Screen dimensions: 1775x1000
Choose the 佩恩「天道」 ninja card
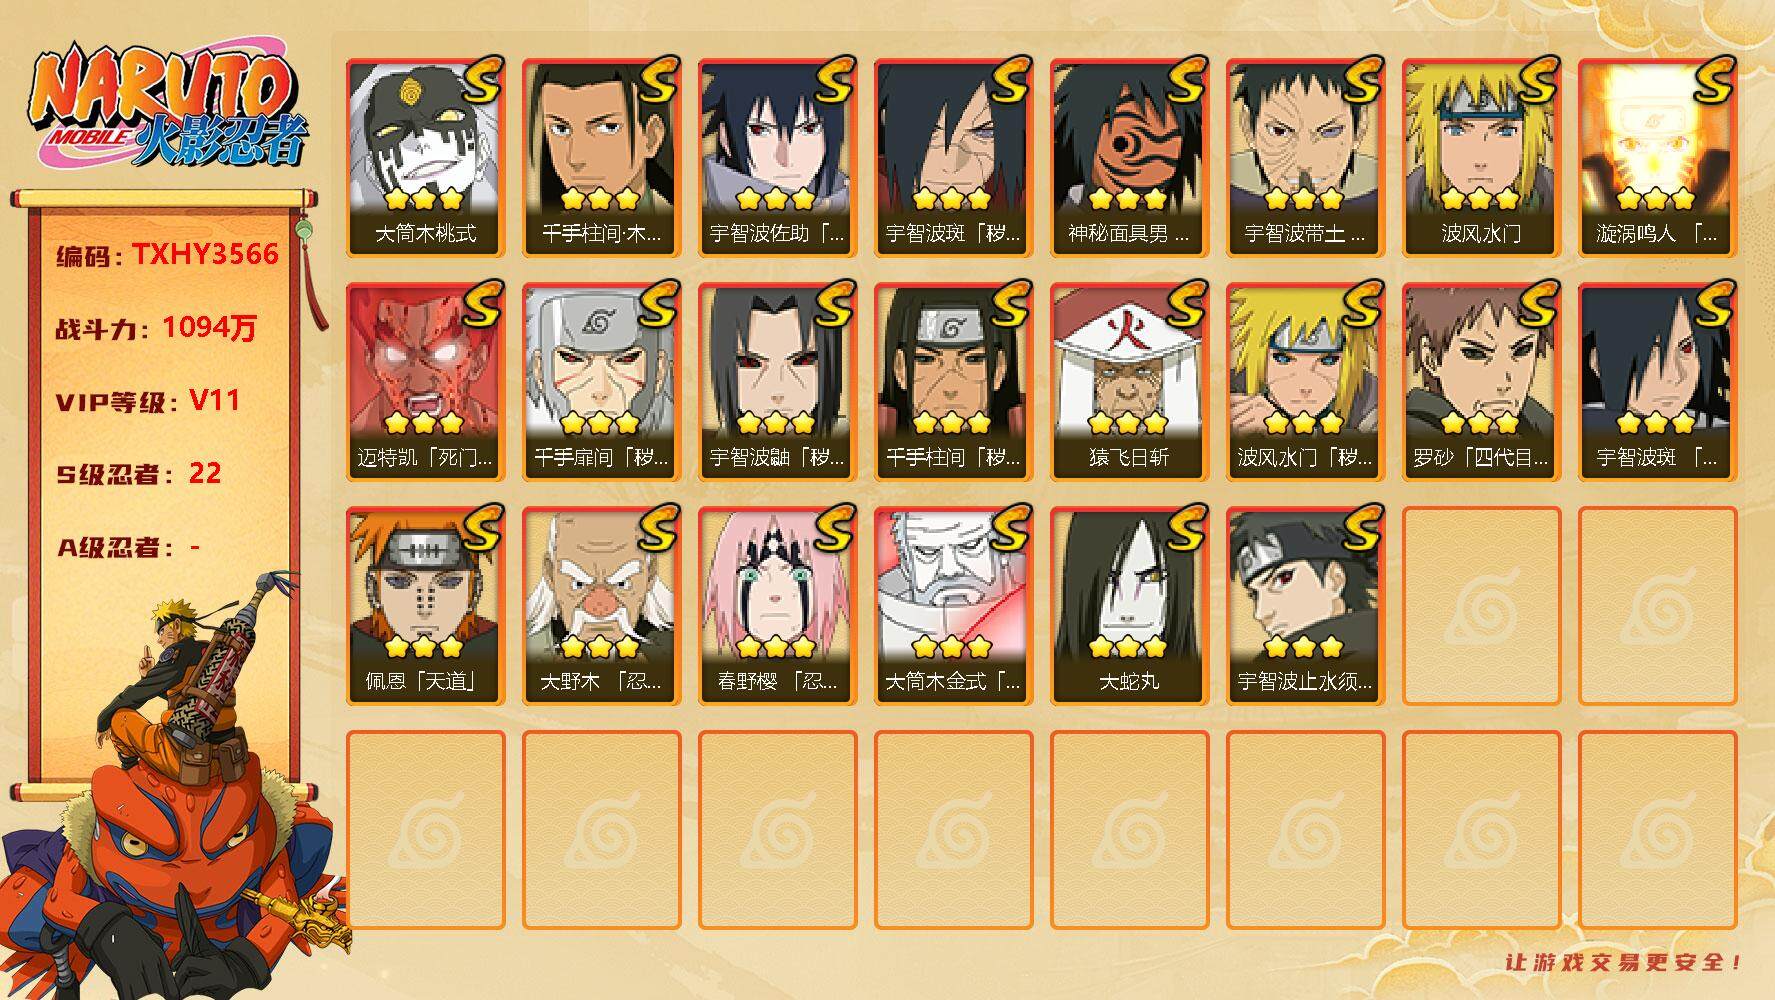point(425,605)
